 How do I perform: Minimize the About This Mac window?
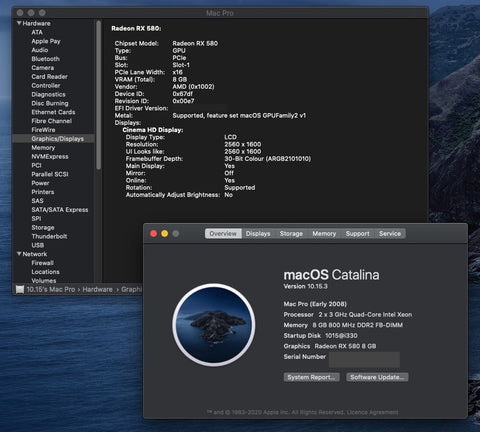pyautogui.click(x=165, y=234)
